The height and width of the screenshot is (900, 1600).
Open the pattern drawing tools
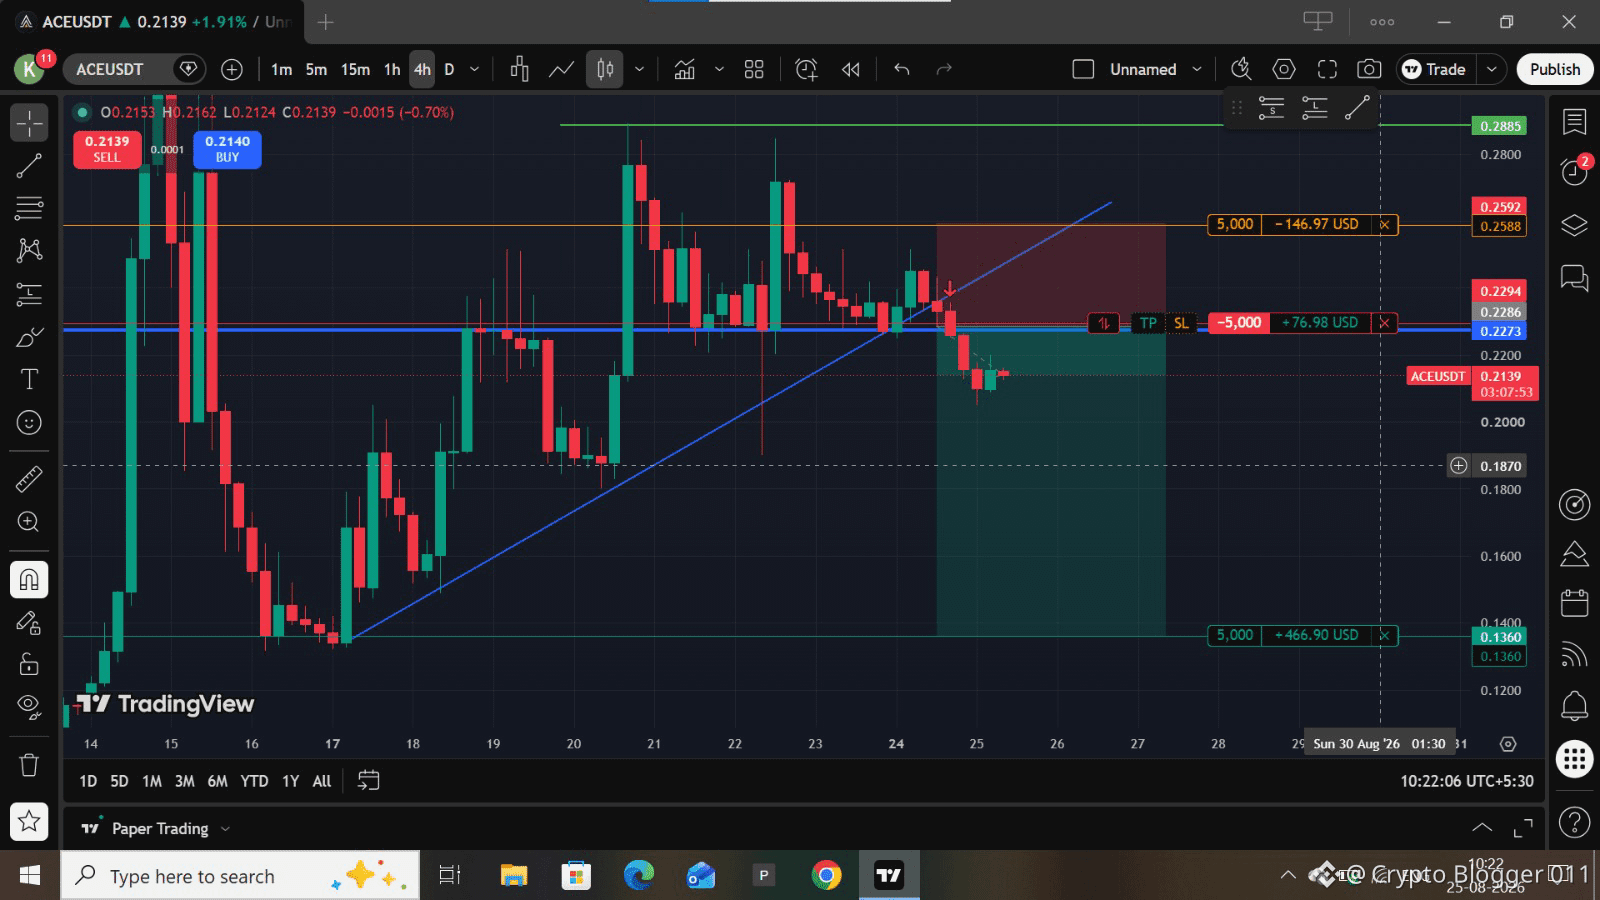click(29, 250)
